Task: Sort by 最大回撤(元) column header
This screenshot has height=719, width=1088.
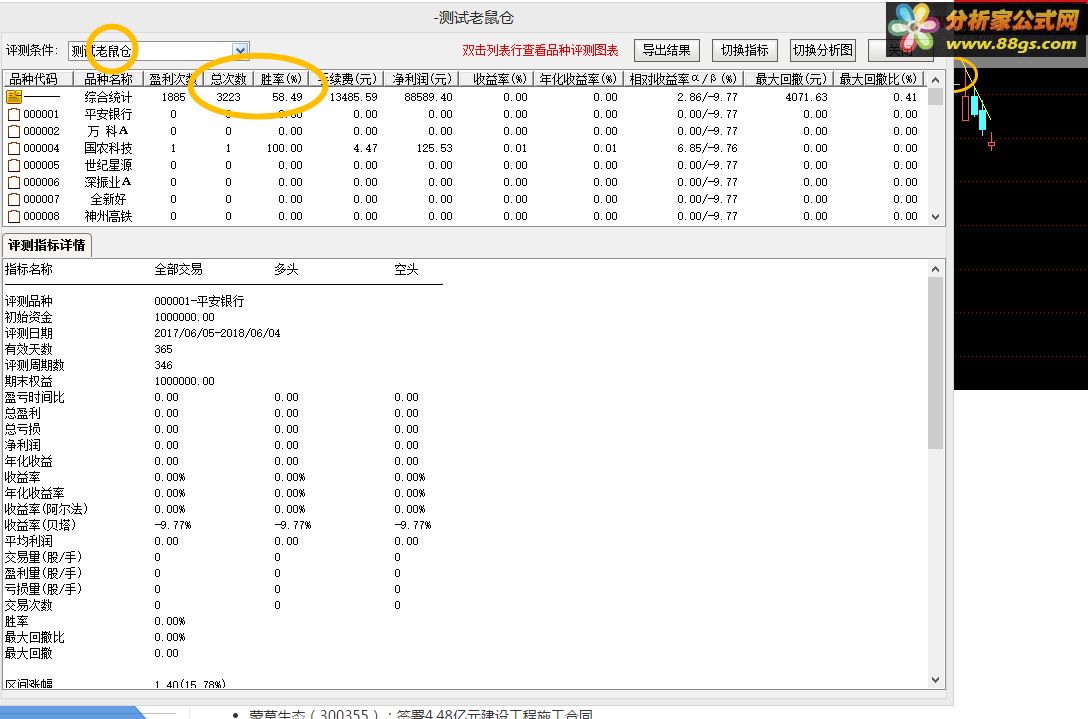Action: pyautogui.click(x=791, y=79)
